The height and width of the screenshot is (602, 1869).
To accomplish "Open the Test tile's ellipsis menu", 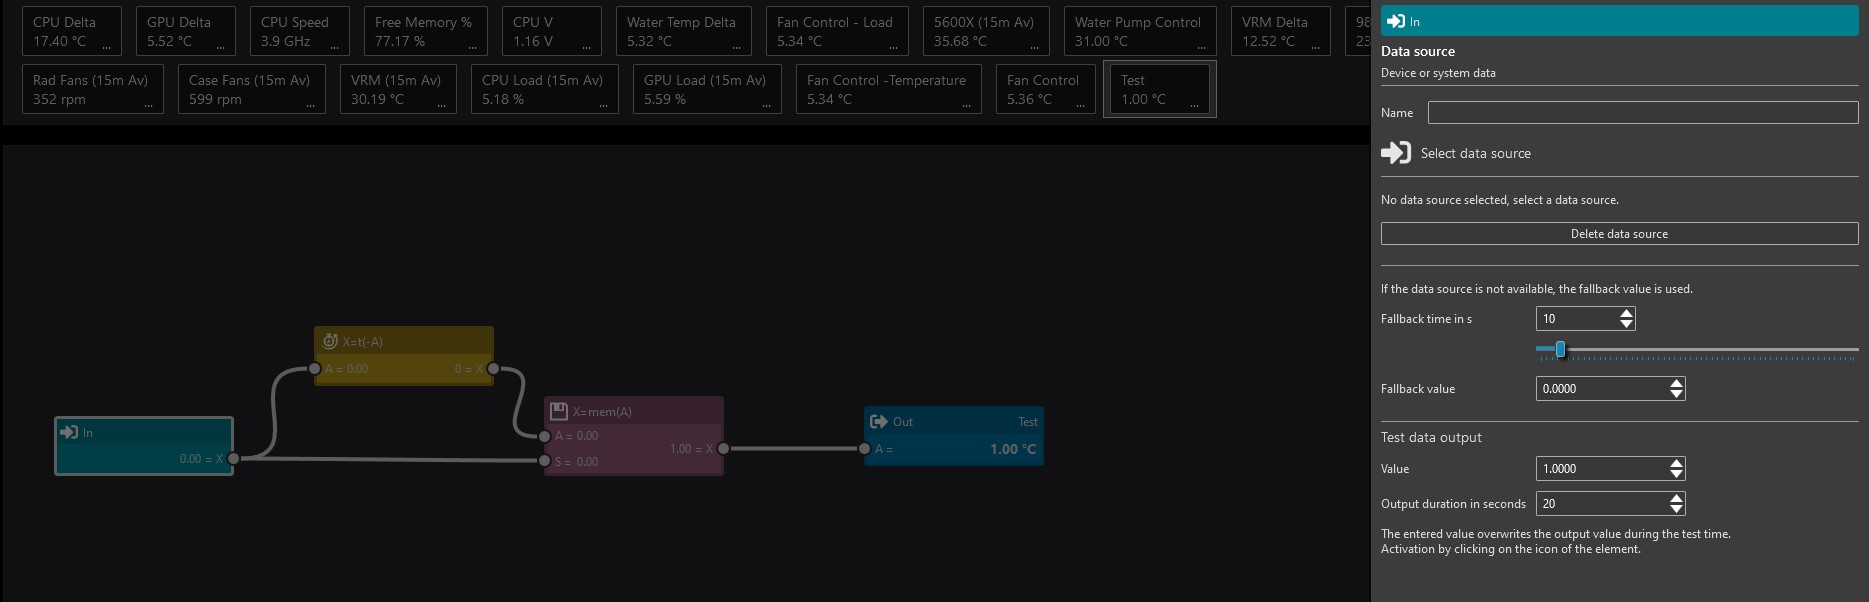I will point(1194,105).
